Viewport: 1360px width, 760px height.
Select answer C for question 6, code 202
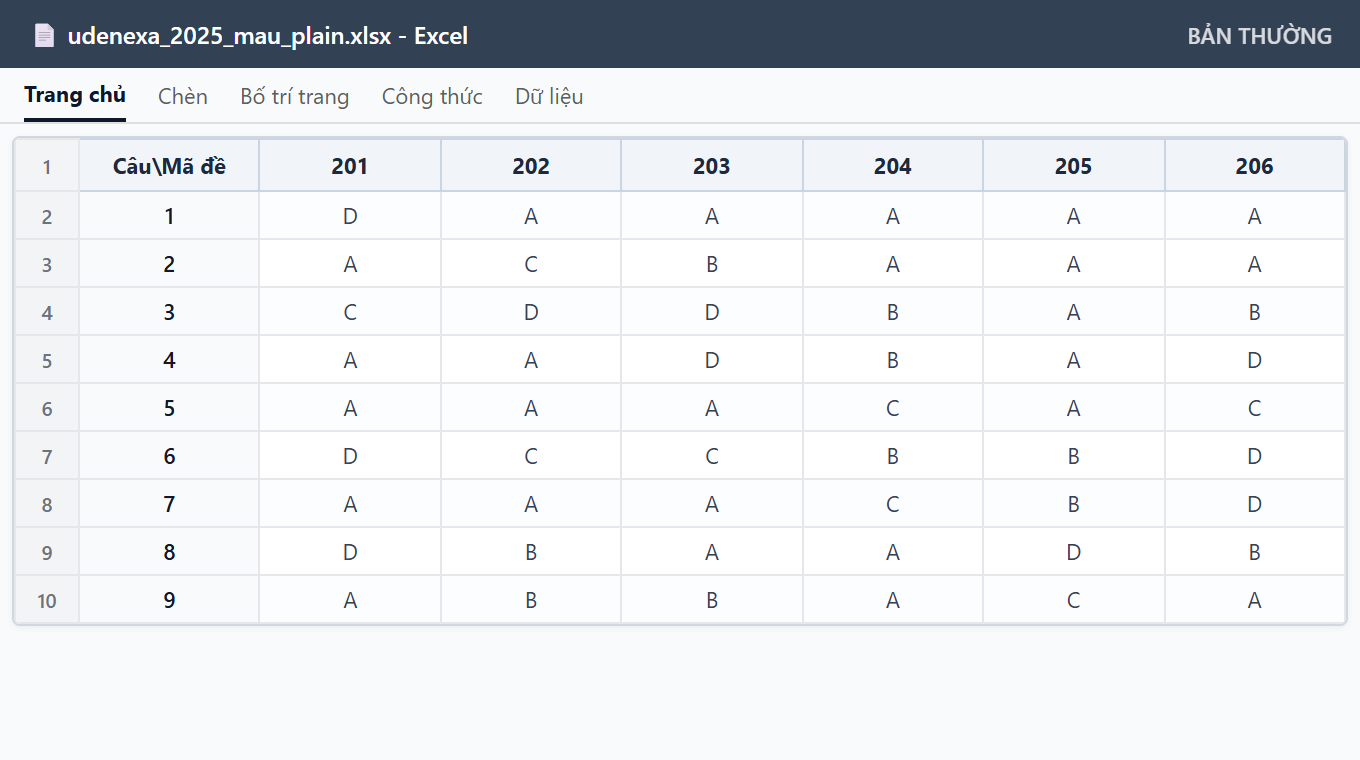pos(531,456)
